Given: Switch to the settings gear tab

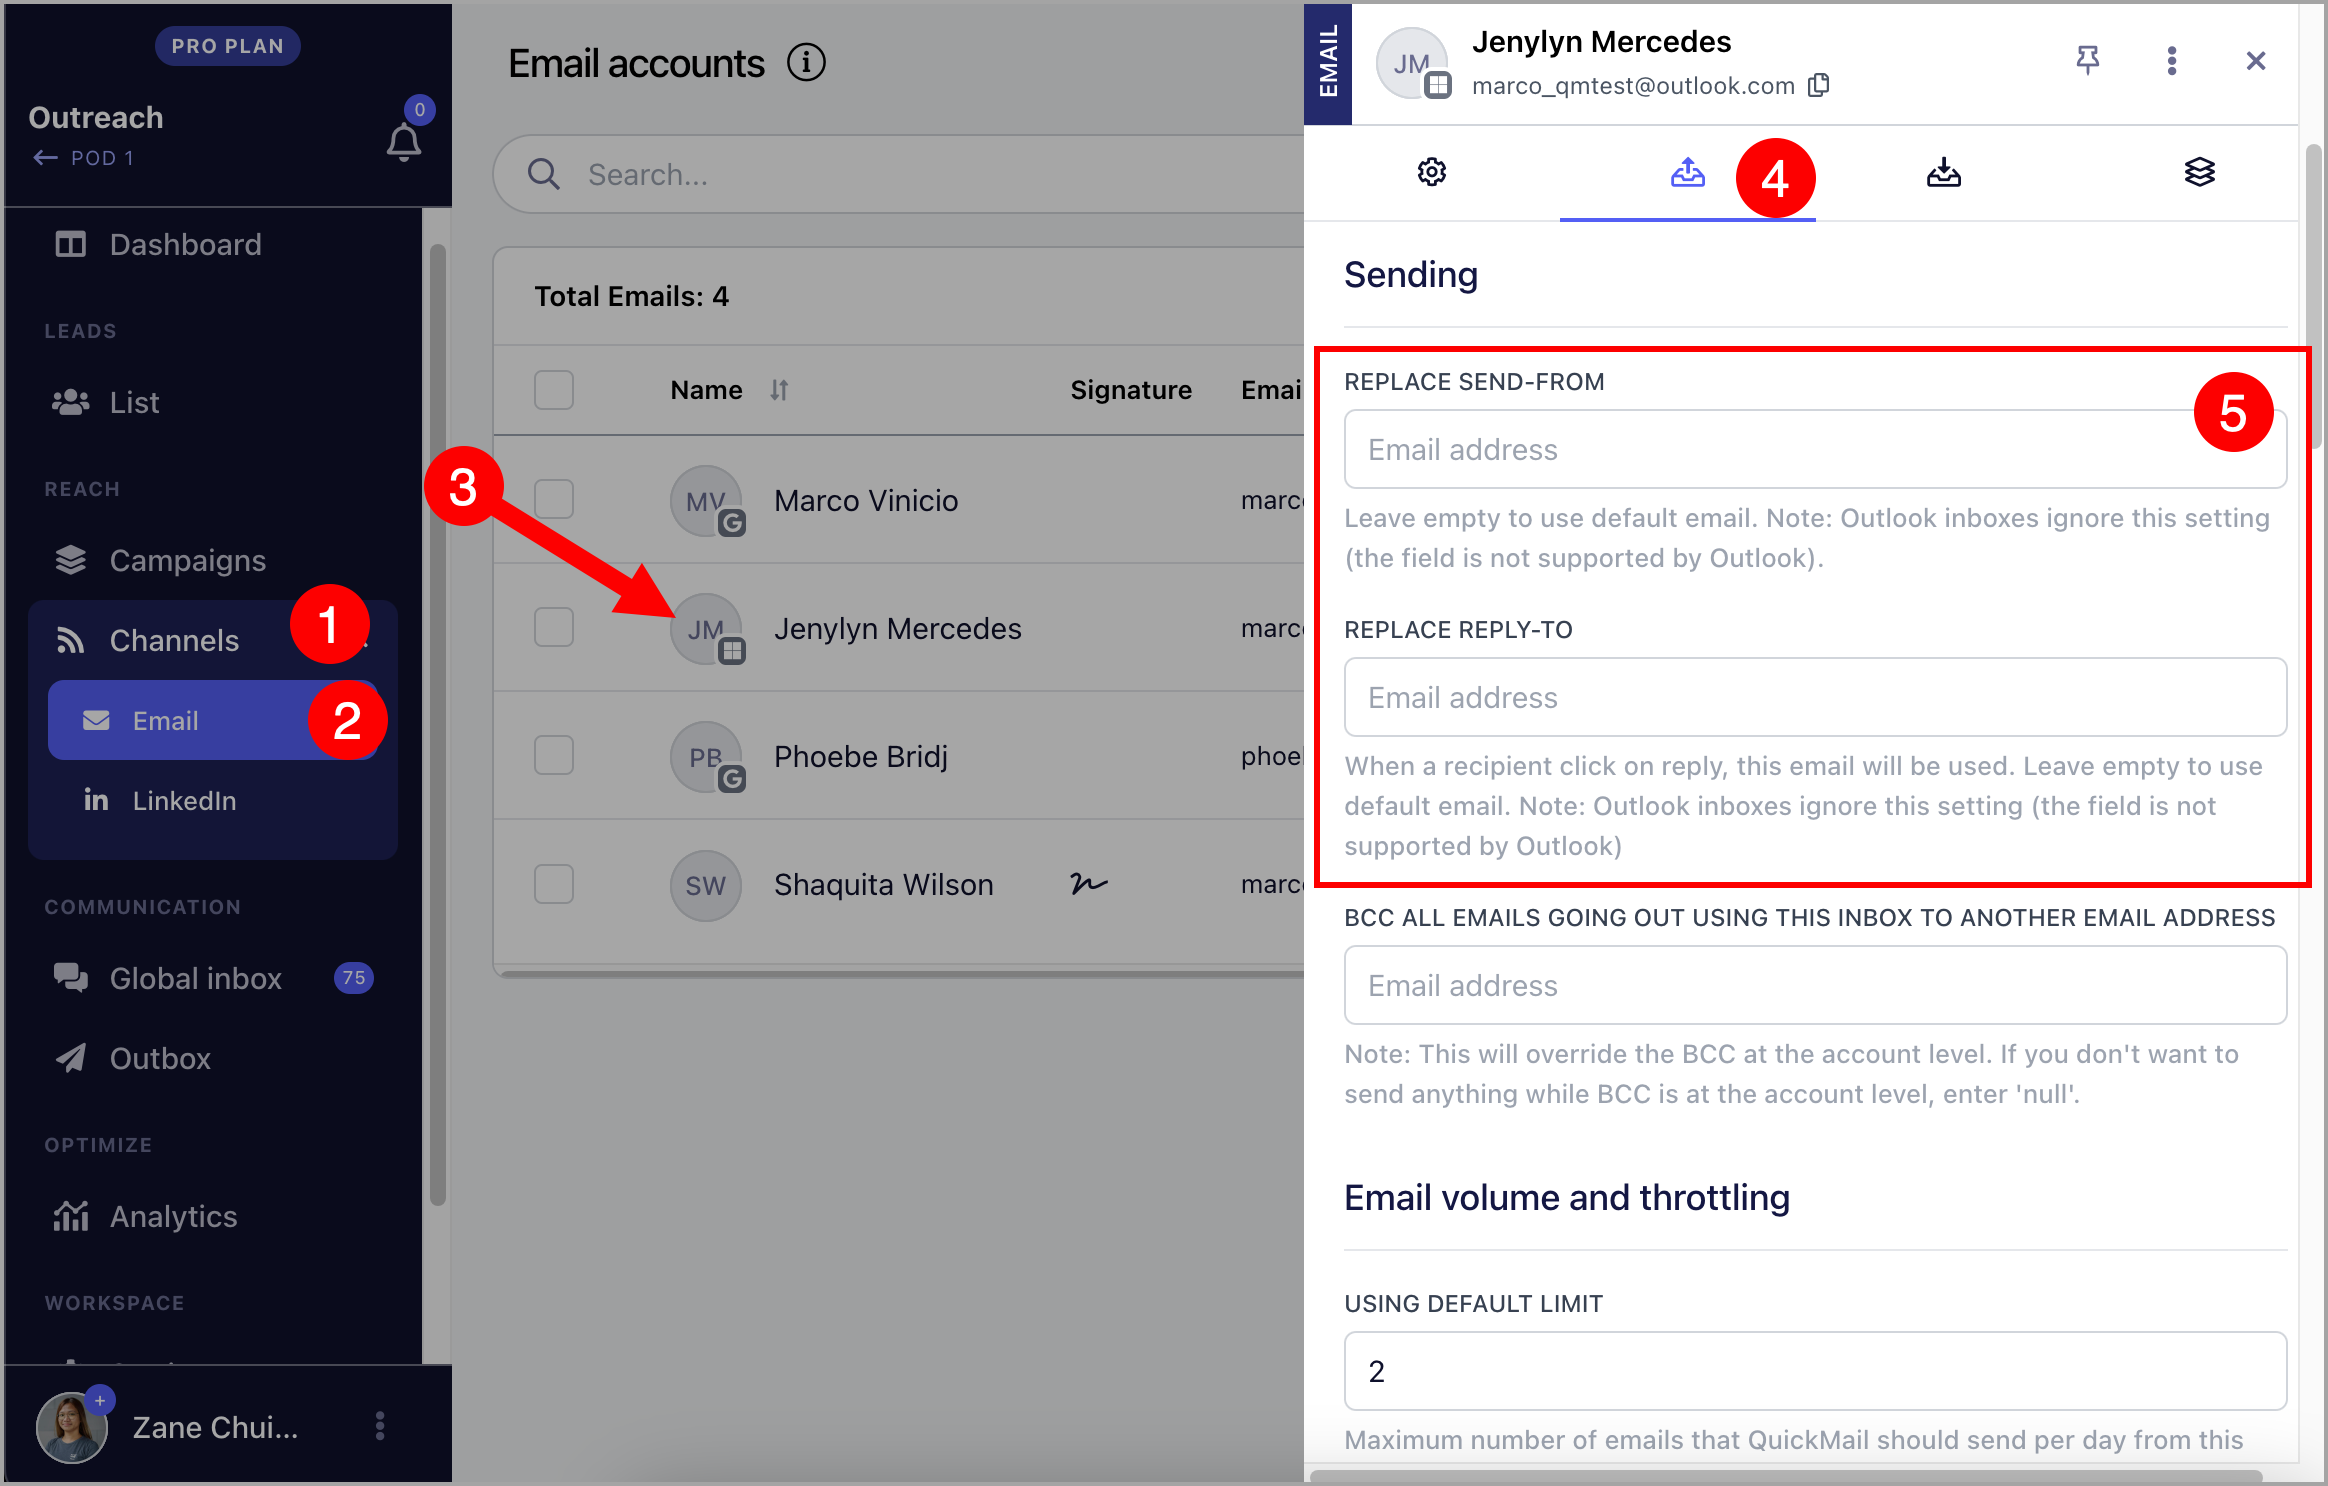Looking at the screenshot, I should [x=1432, y=172].
